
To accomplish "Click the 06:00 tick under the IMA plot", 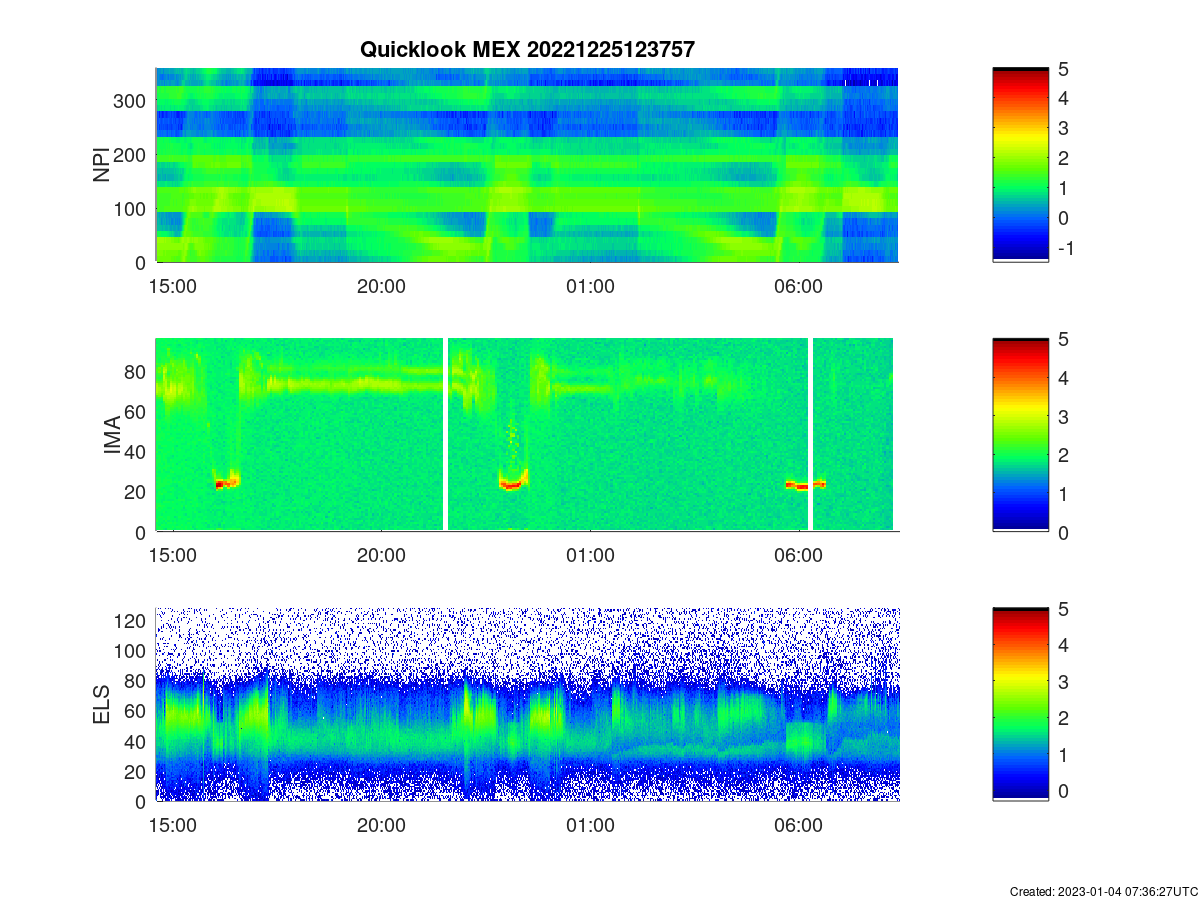I will (799, 555).
